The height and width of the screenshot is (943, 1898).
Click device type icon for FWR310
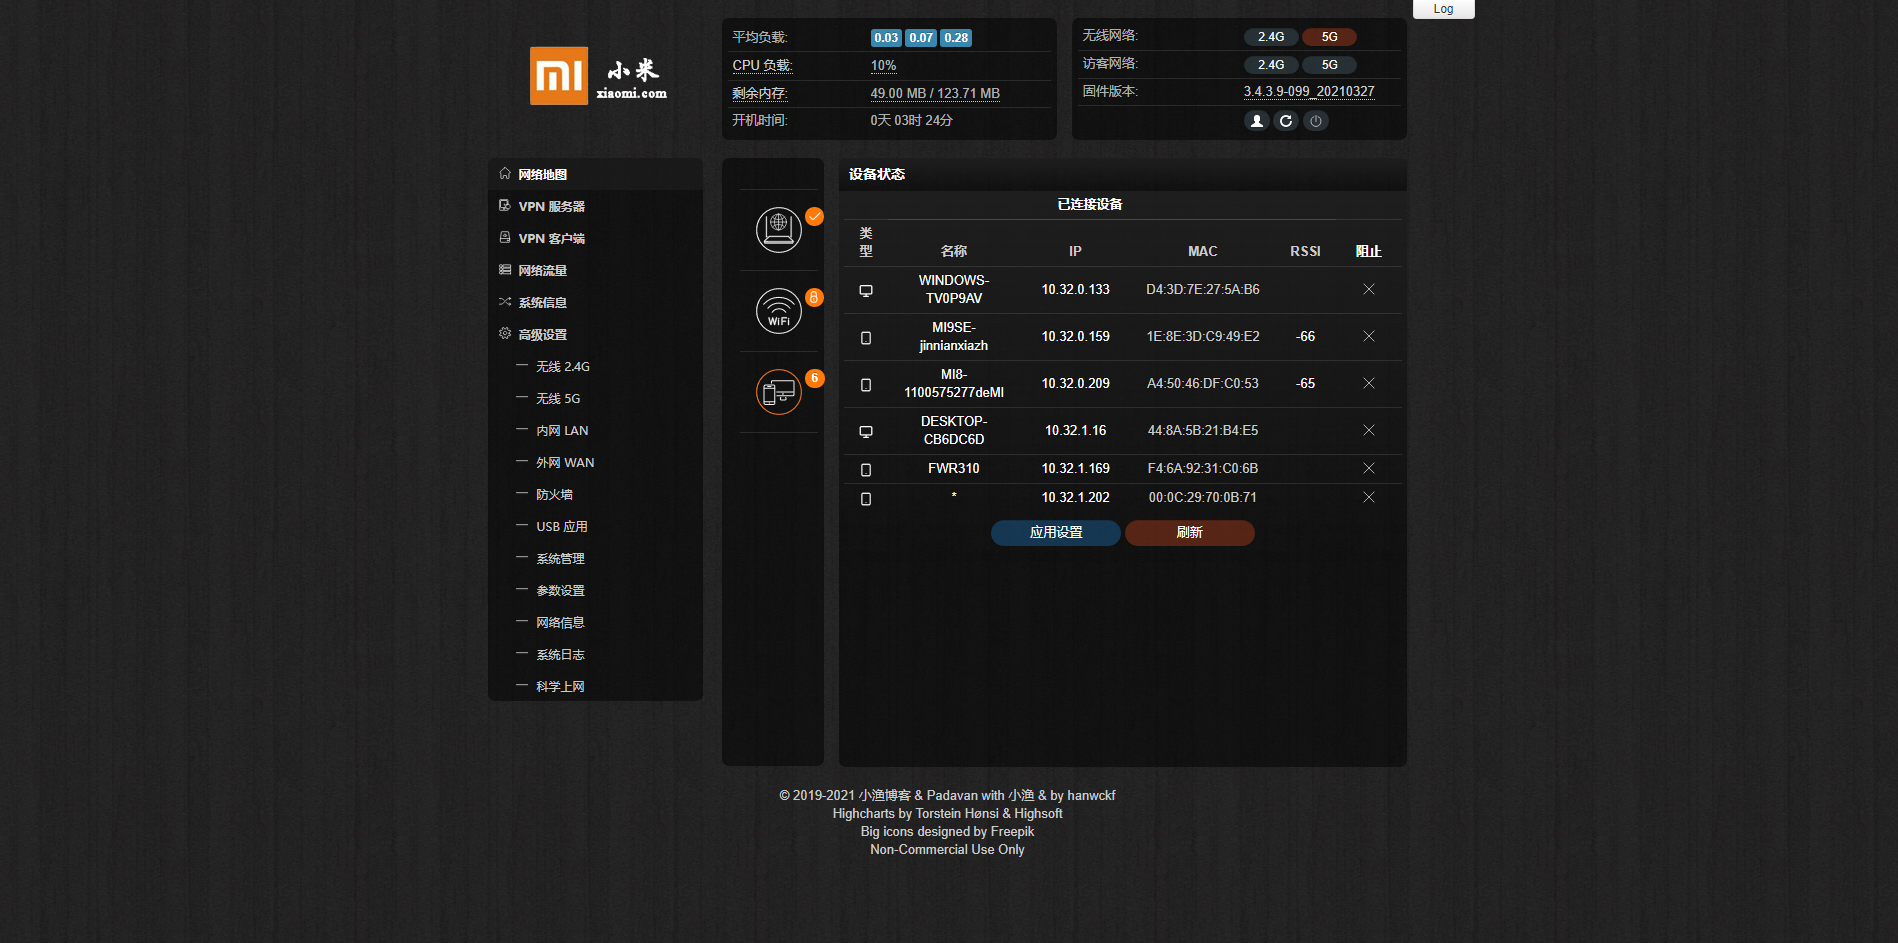[x=866, y=470]
